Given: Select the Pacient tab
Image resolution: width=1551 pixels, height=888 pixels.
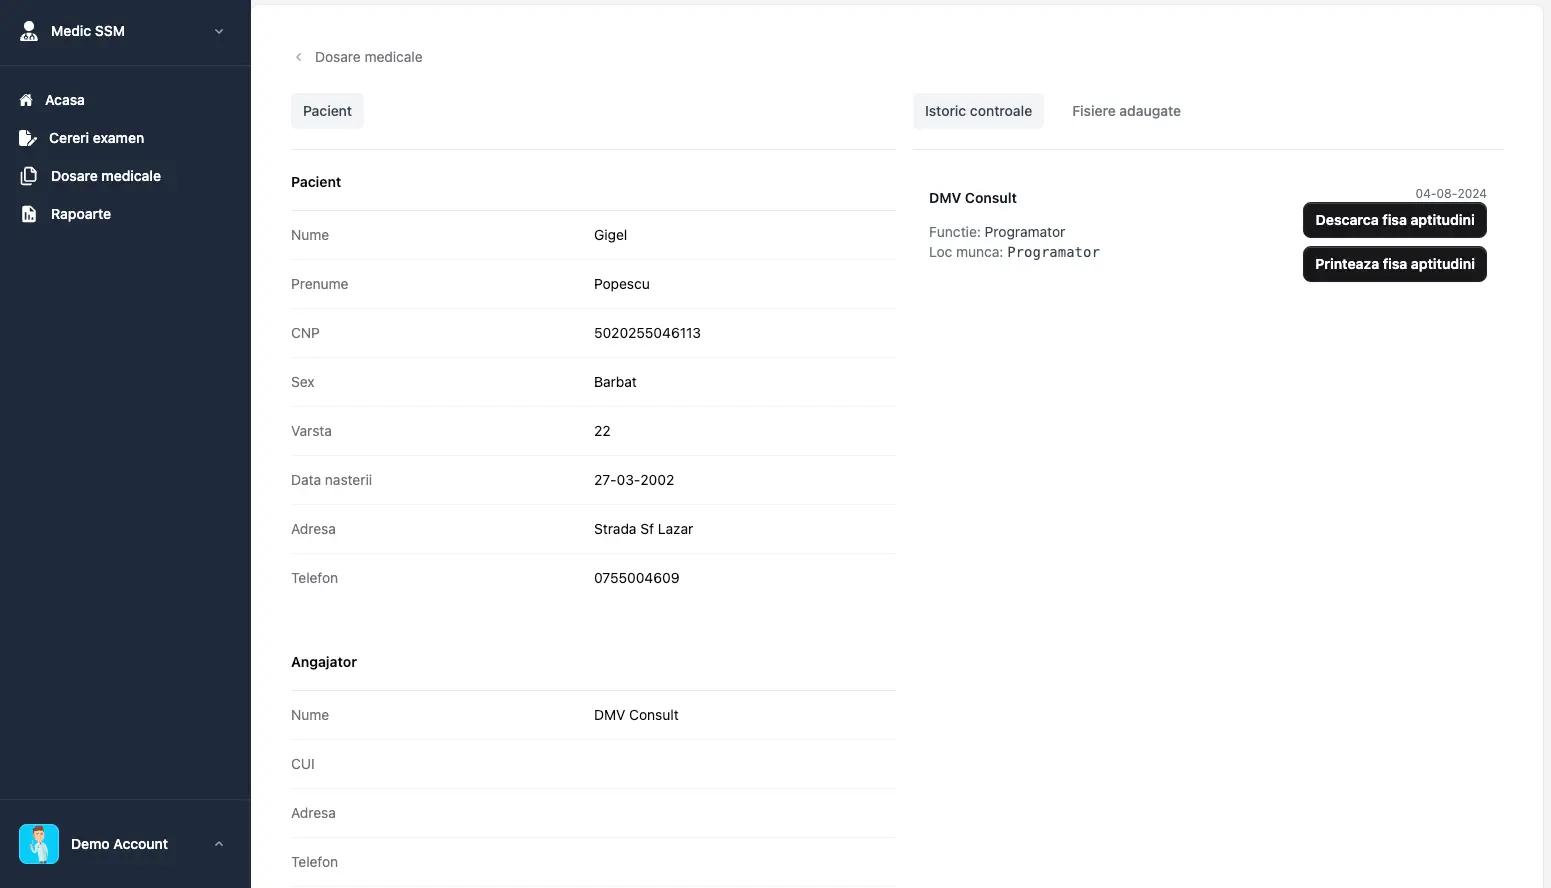Looking at the screenshot, I should point(327,111).
